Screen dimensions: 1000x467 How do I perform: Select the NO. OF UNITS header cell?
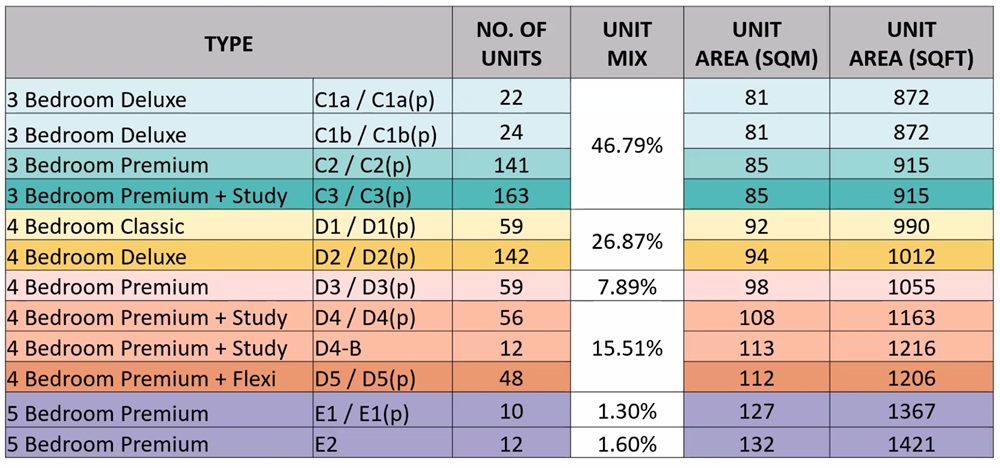point(511,44)
